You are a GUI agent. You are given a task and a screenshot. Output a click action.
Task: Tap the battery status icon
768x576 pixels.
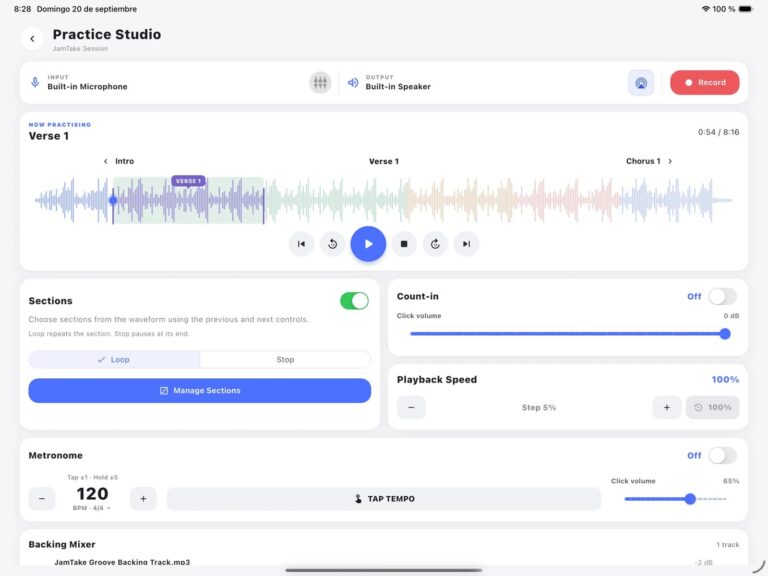tap(746, 9)
